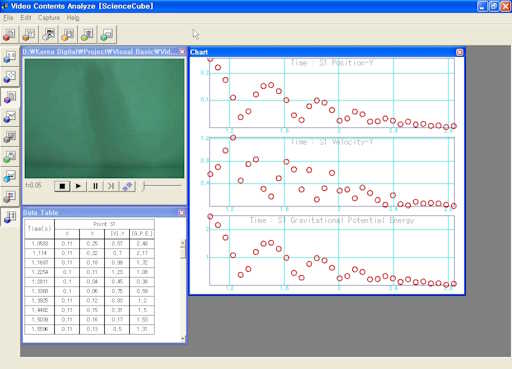Click the red ball icon in top toolbar
512x369 pixels.
tap(10, 34)
